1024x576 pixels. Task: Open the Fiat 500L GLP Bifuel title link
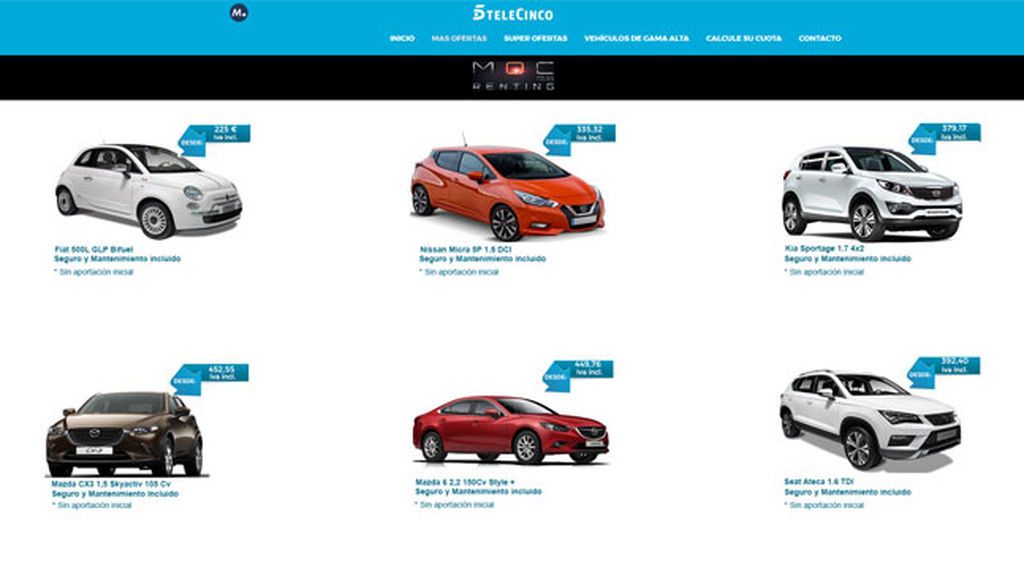(x=93, y=249)
